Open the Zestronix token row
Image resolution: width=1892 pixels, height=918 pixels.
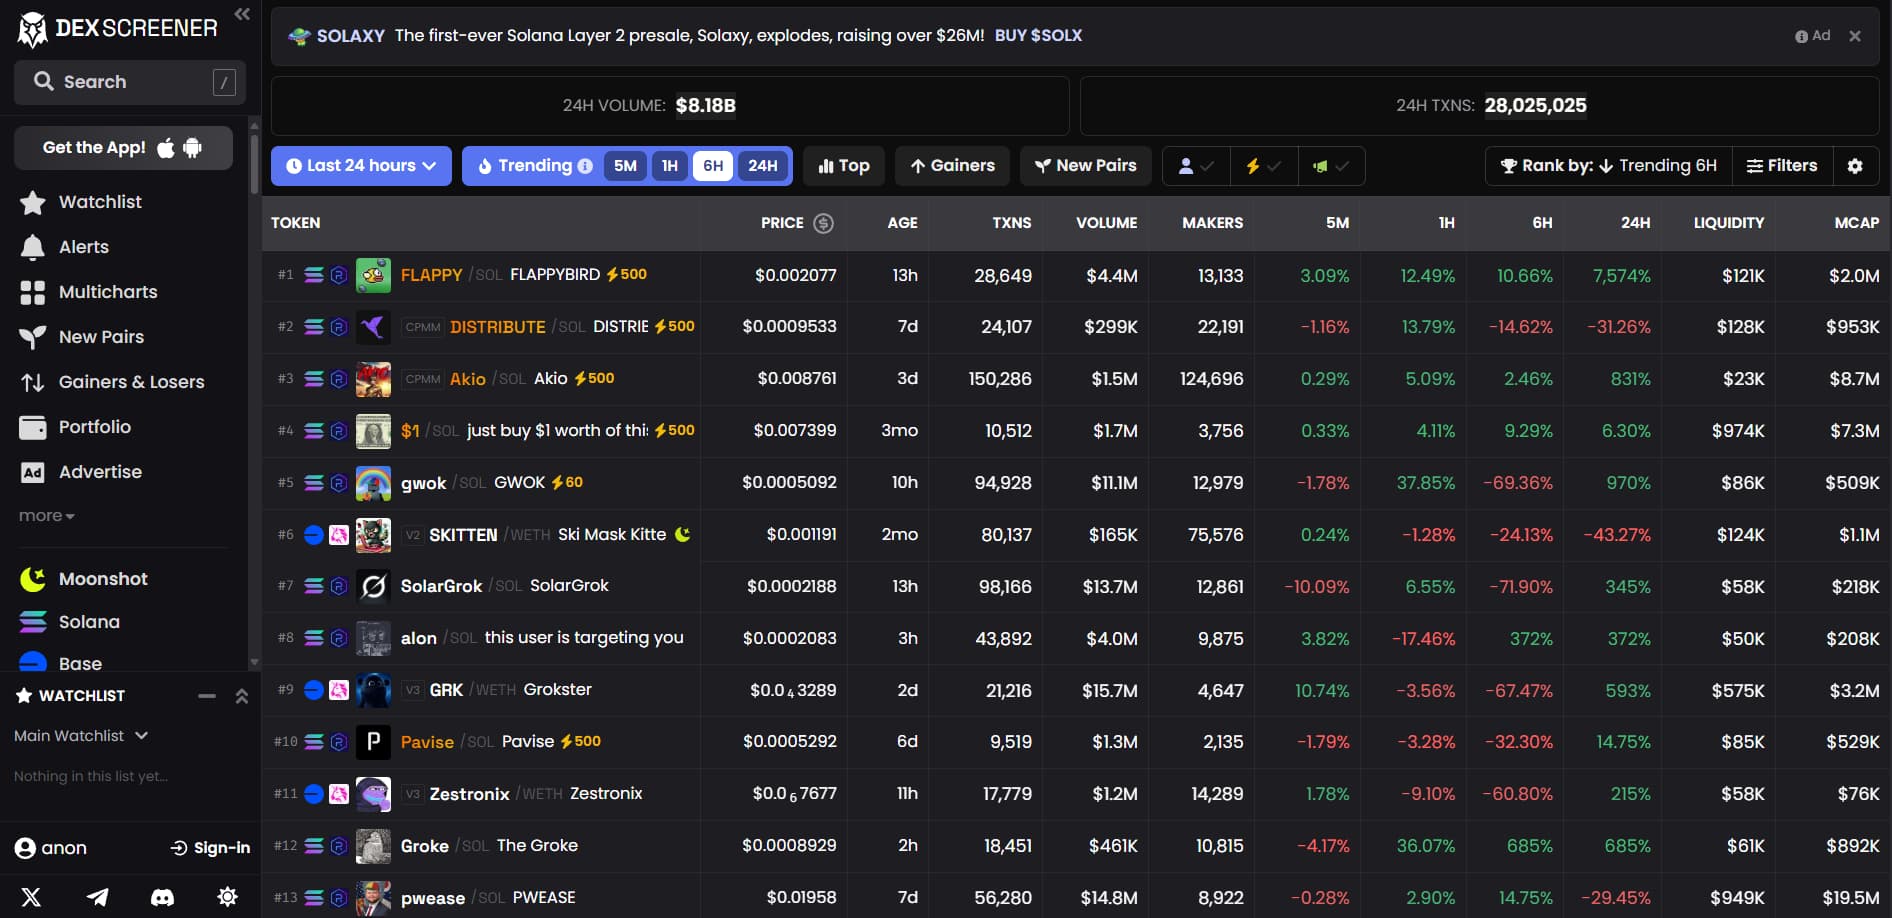point(1076,794)
